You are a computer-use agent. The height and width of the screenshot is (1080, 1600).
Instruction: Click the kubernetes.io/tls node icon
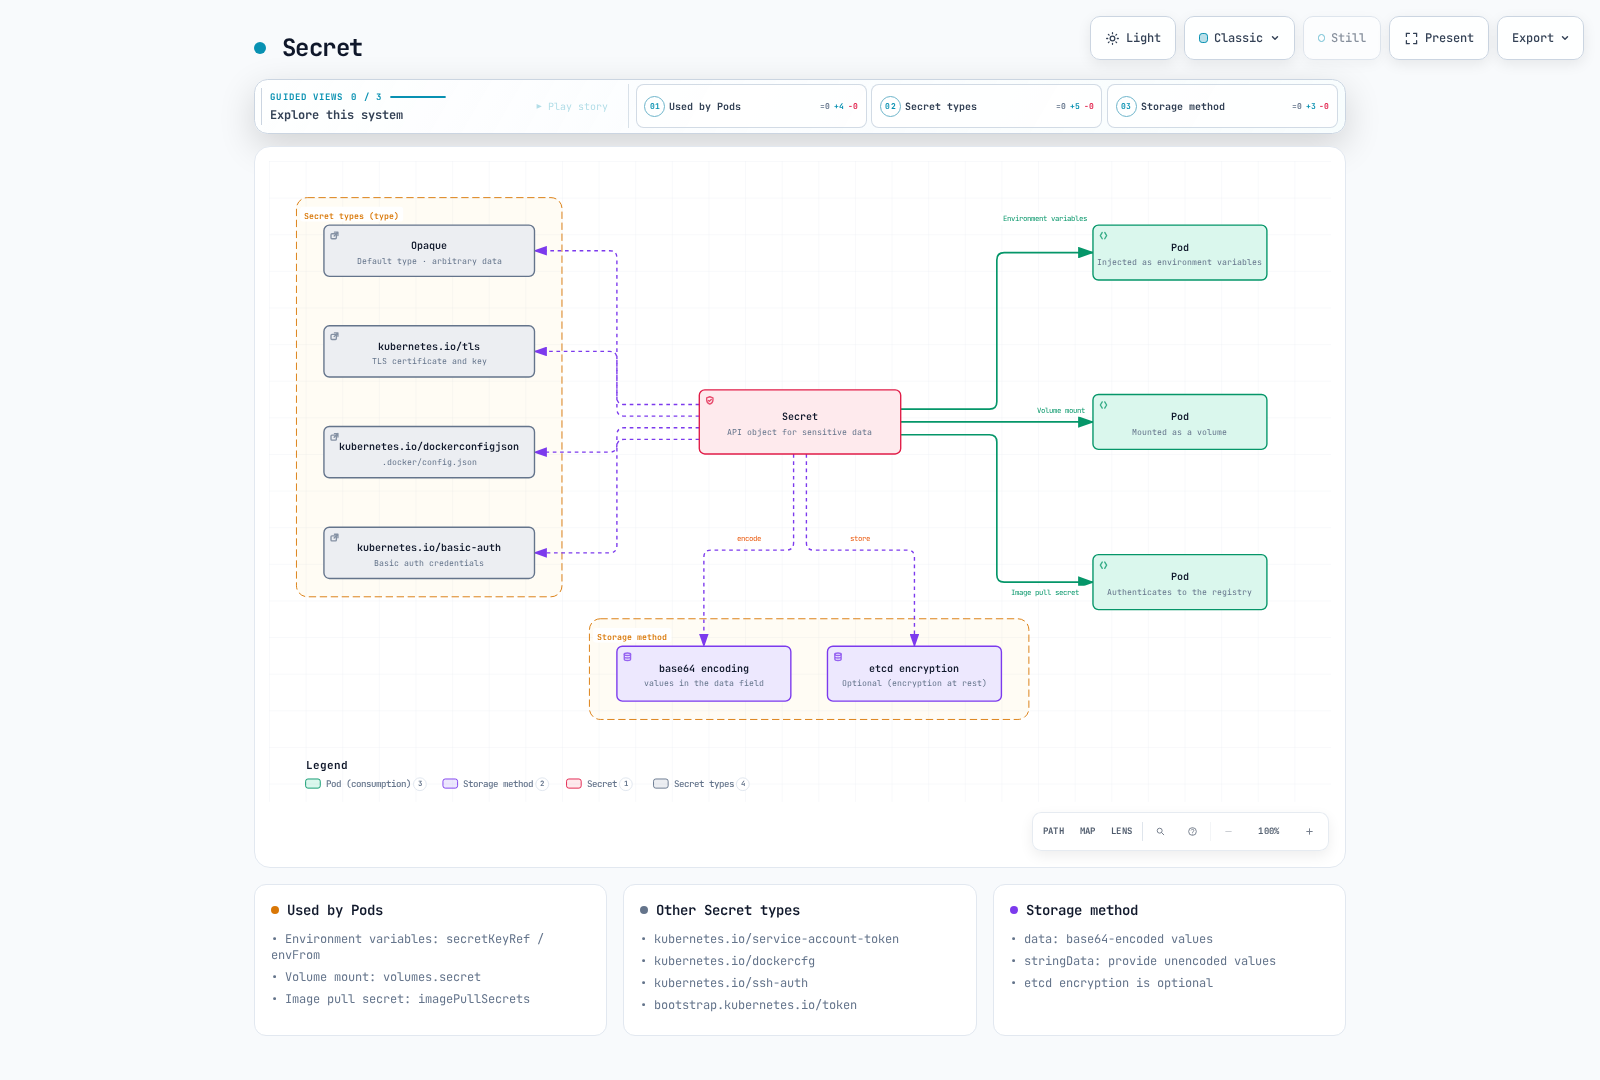(335, 336)
